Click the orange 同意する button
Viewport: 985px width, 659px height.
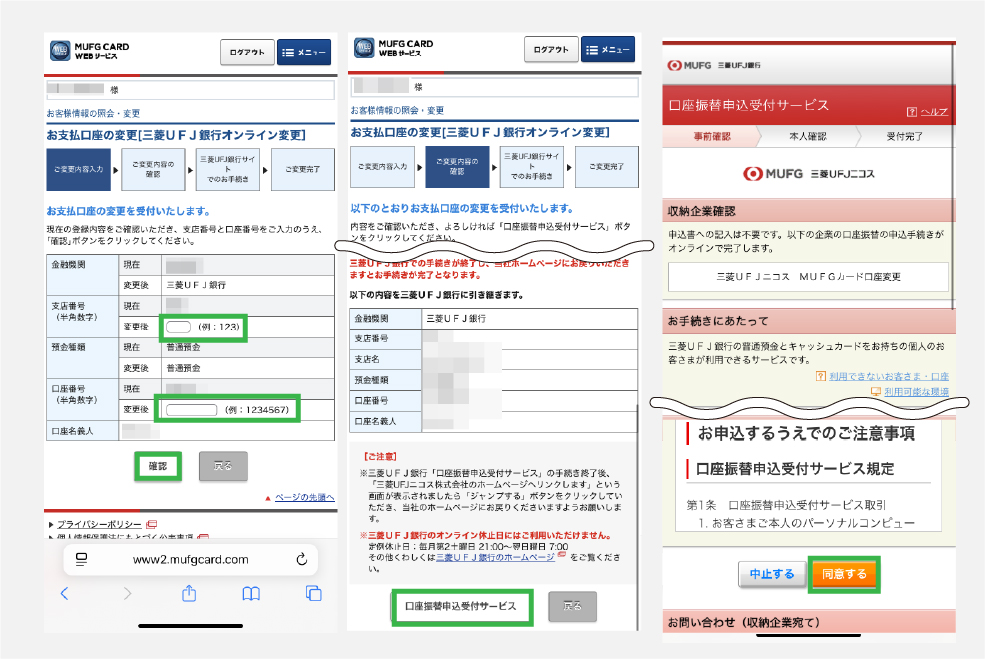click(x=844, y=574)
